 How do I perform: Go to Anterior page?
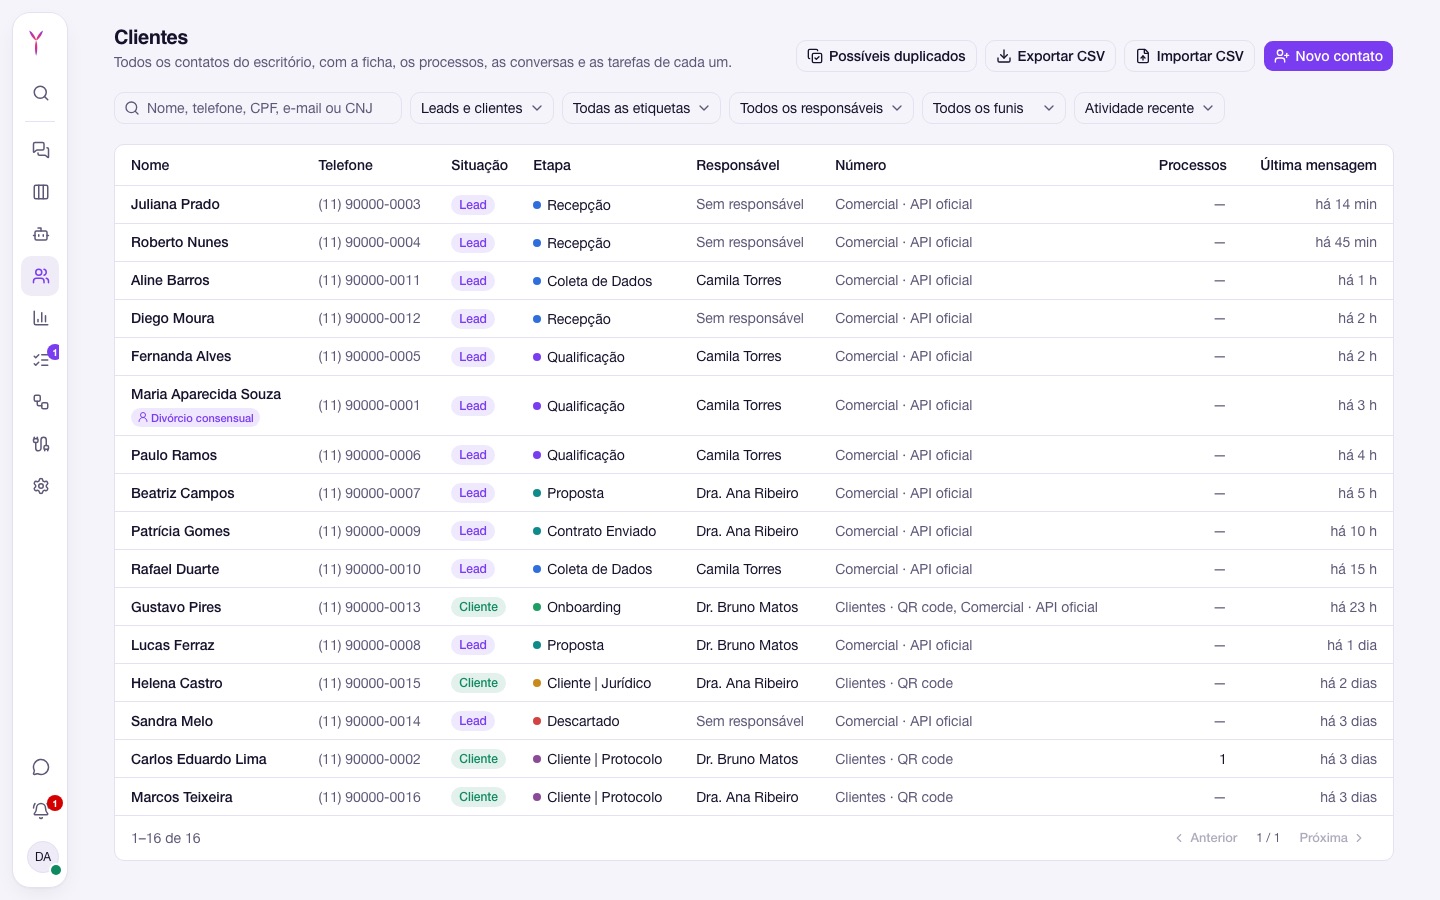pos(1206,838)
